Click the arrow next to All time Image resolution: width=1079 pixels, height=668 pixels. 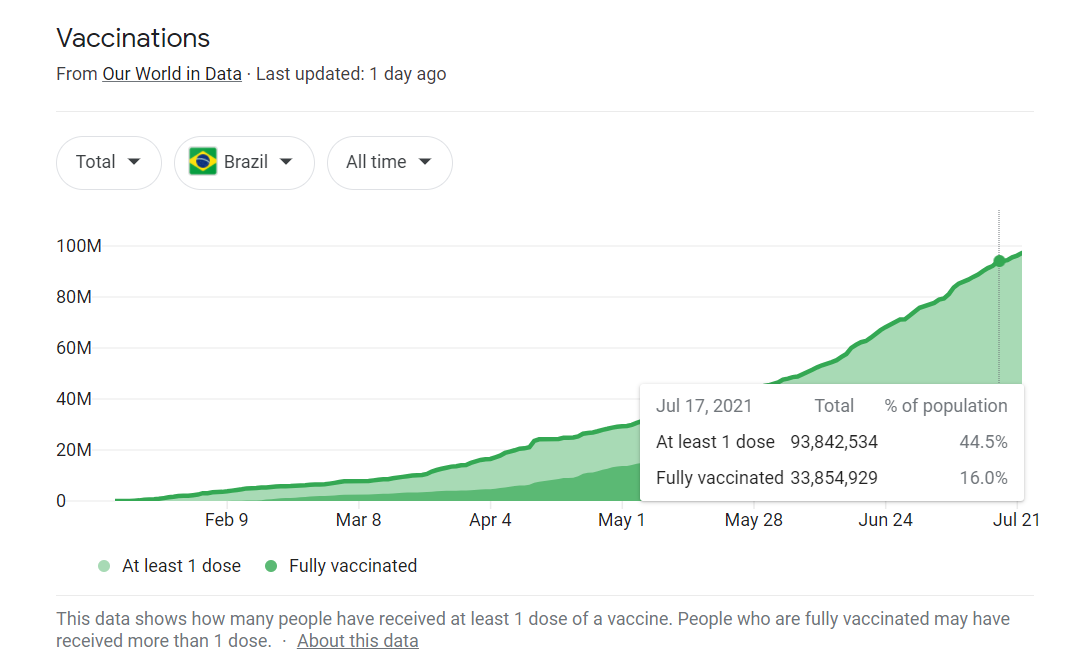(425, 162)
